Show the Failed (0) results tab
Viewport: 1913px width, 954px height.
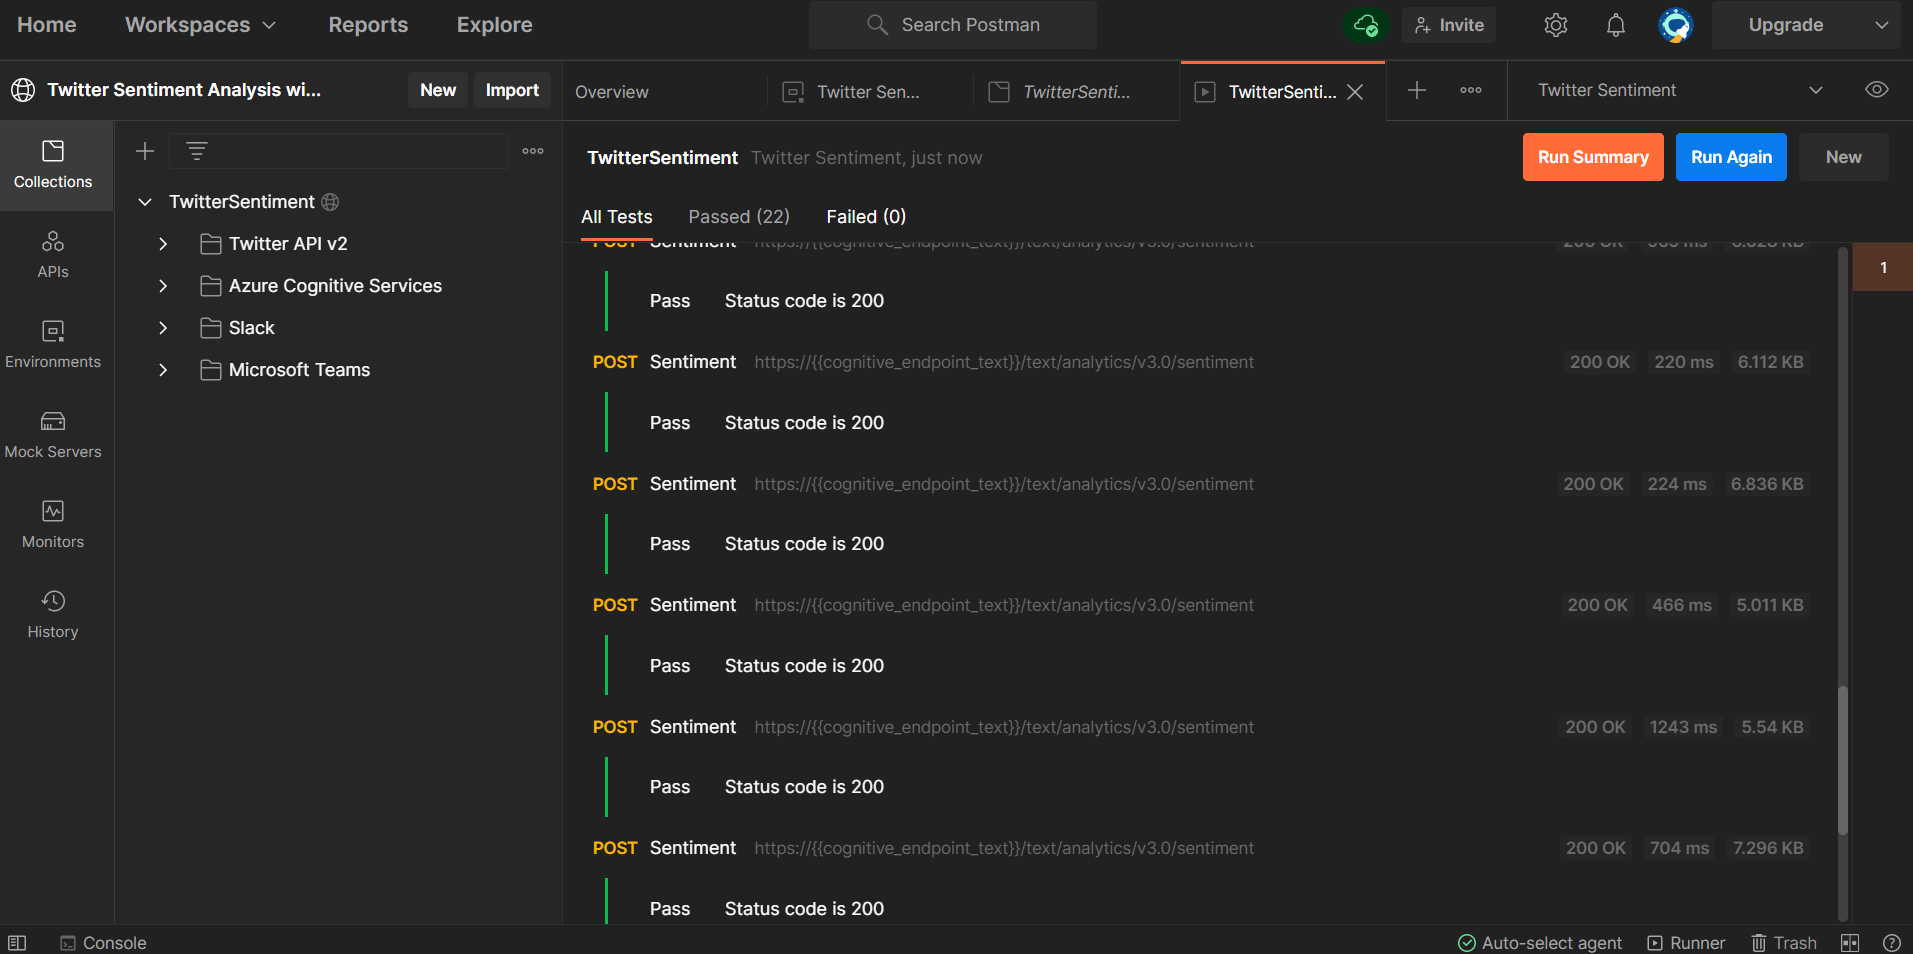click(866, 217)
